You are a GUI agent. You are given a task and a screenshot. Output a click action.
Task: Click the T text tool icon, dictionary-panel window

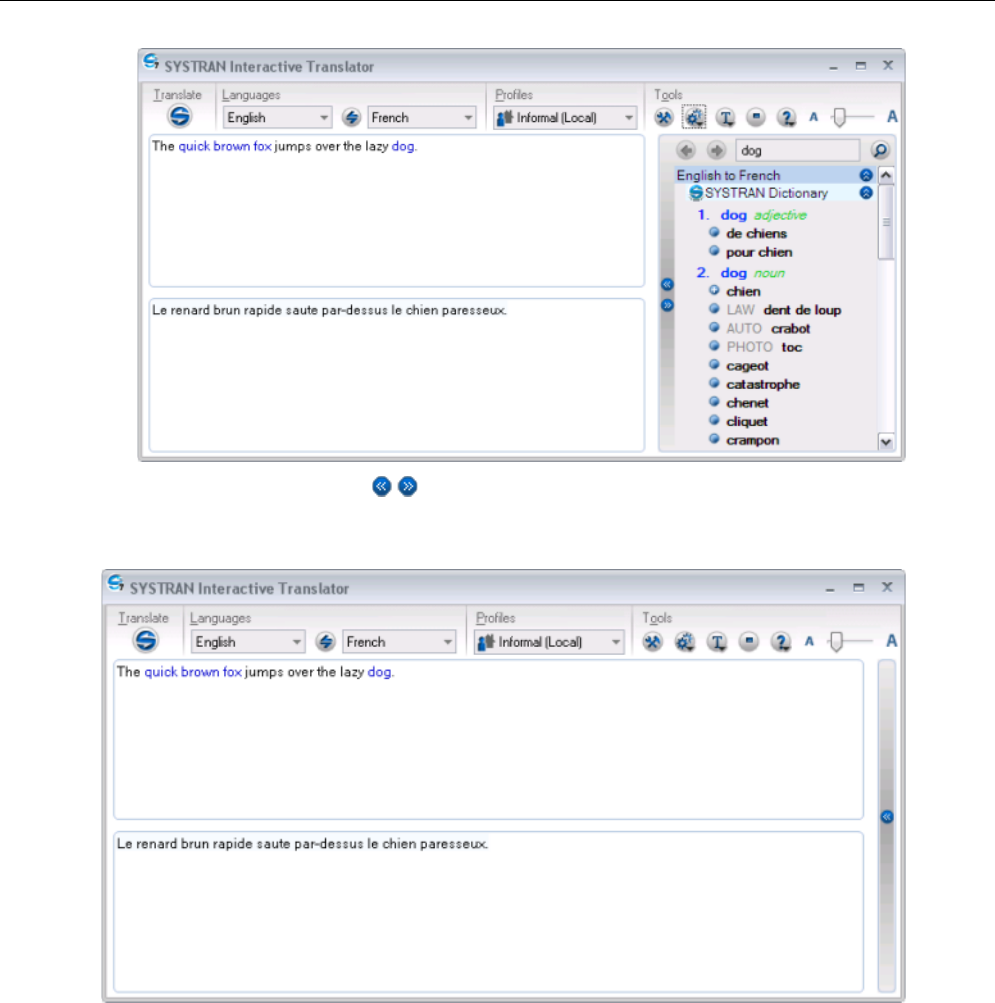(x=725, y=117)
